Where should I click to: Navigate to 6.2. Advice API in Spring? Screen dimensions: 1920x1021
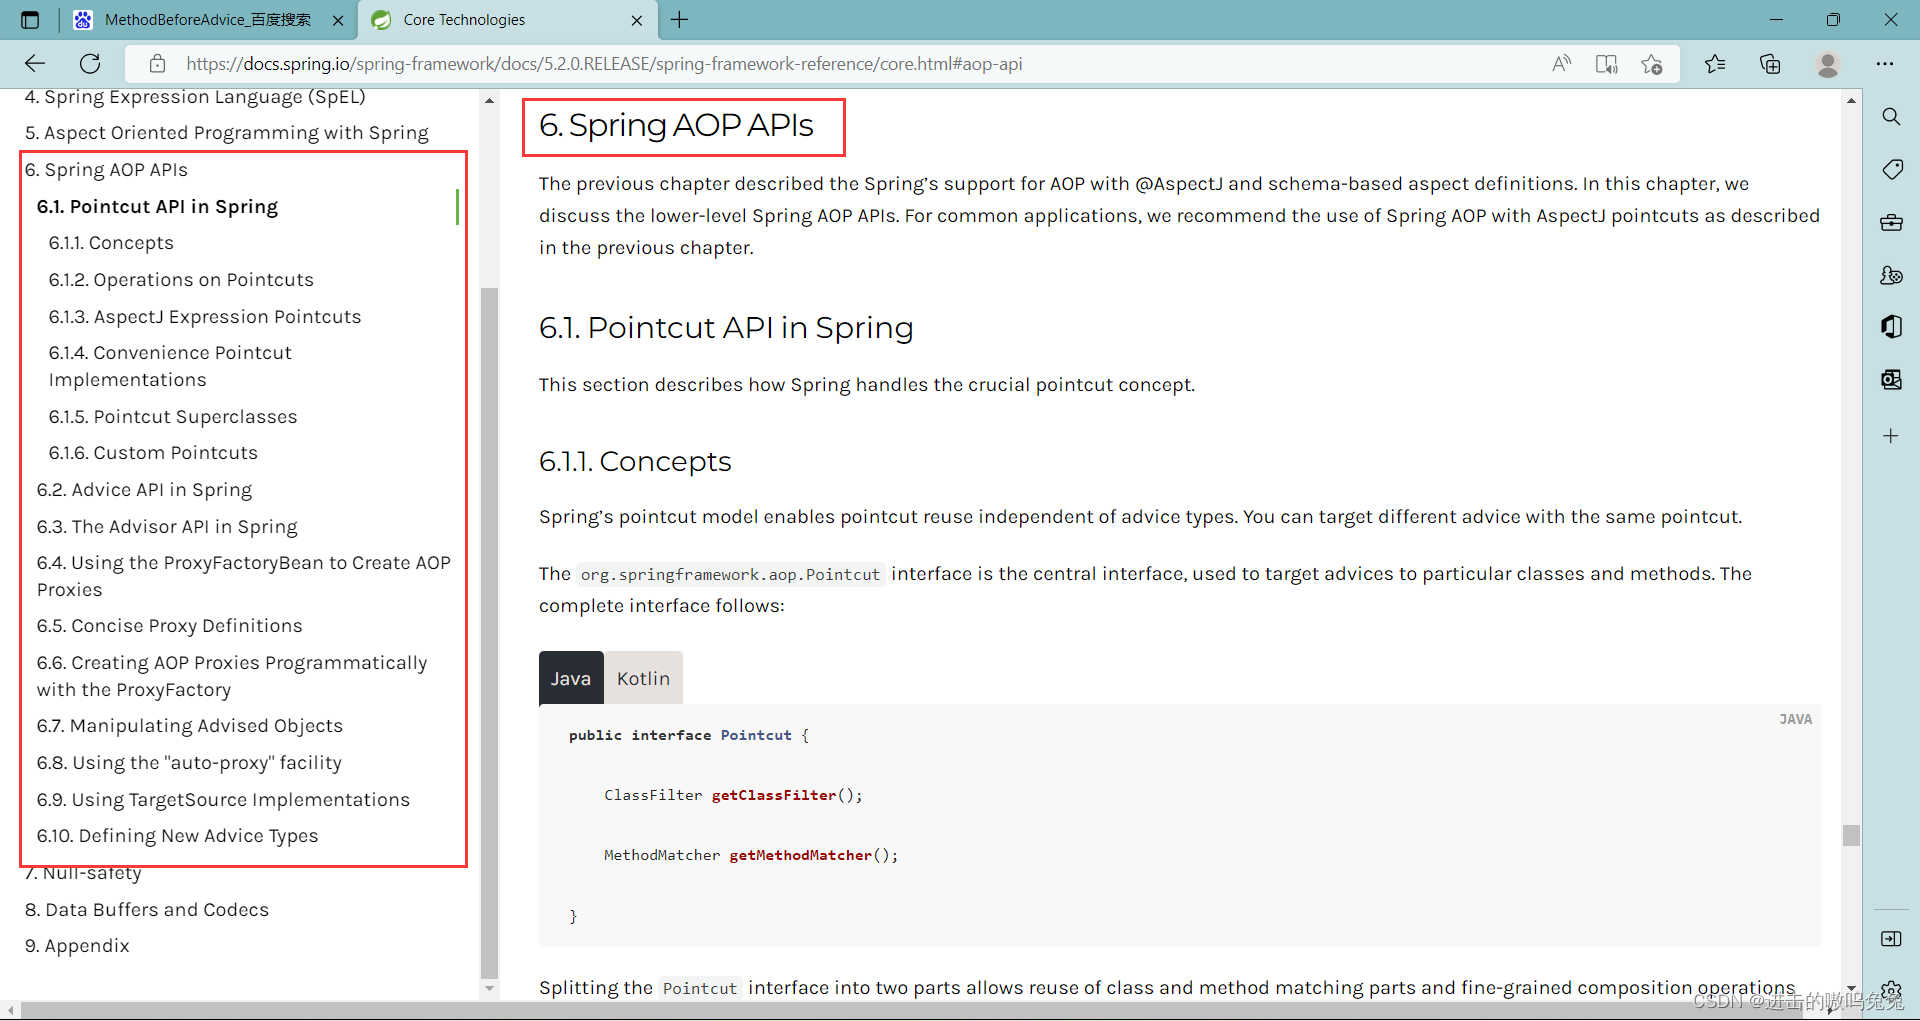pyautogui.click(x=144, y=490)
